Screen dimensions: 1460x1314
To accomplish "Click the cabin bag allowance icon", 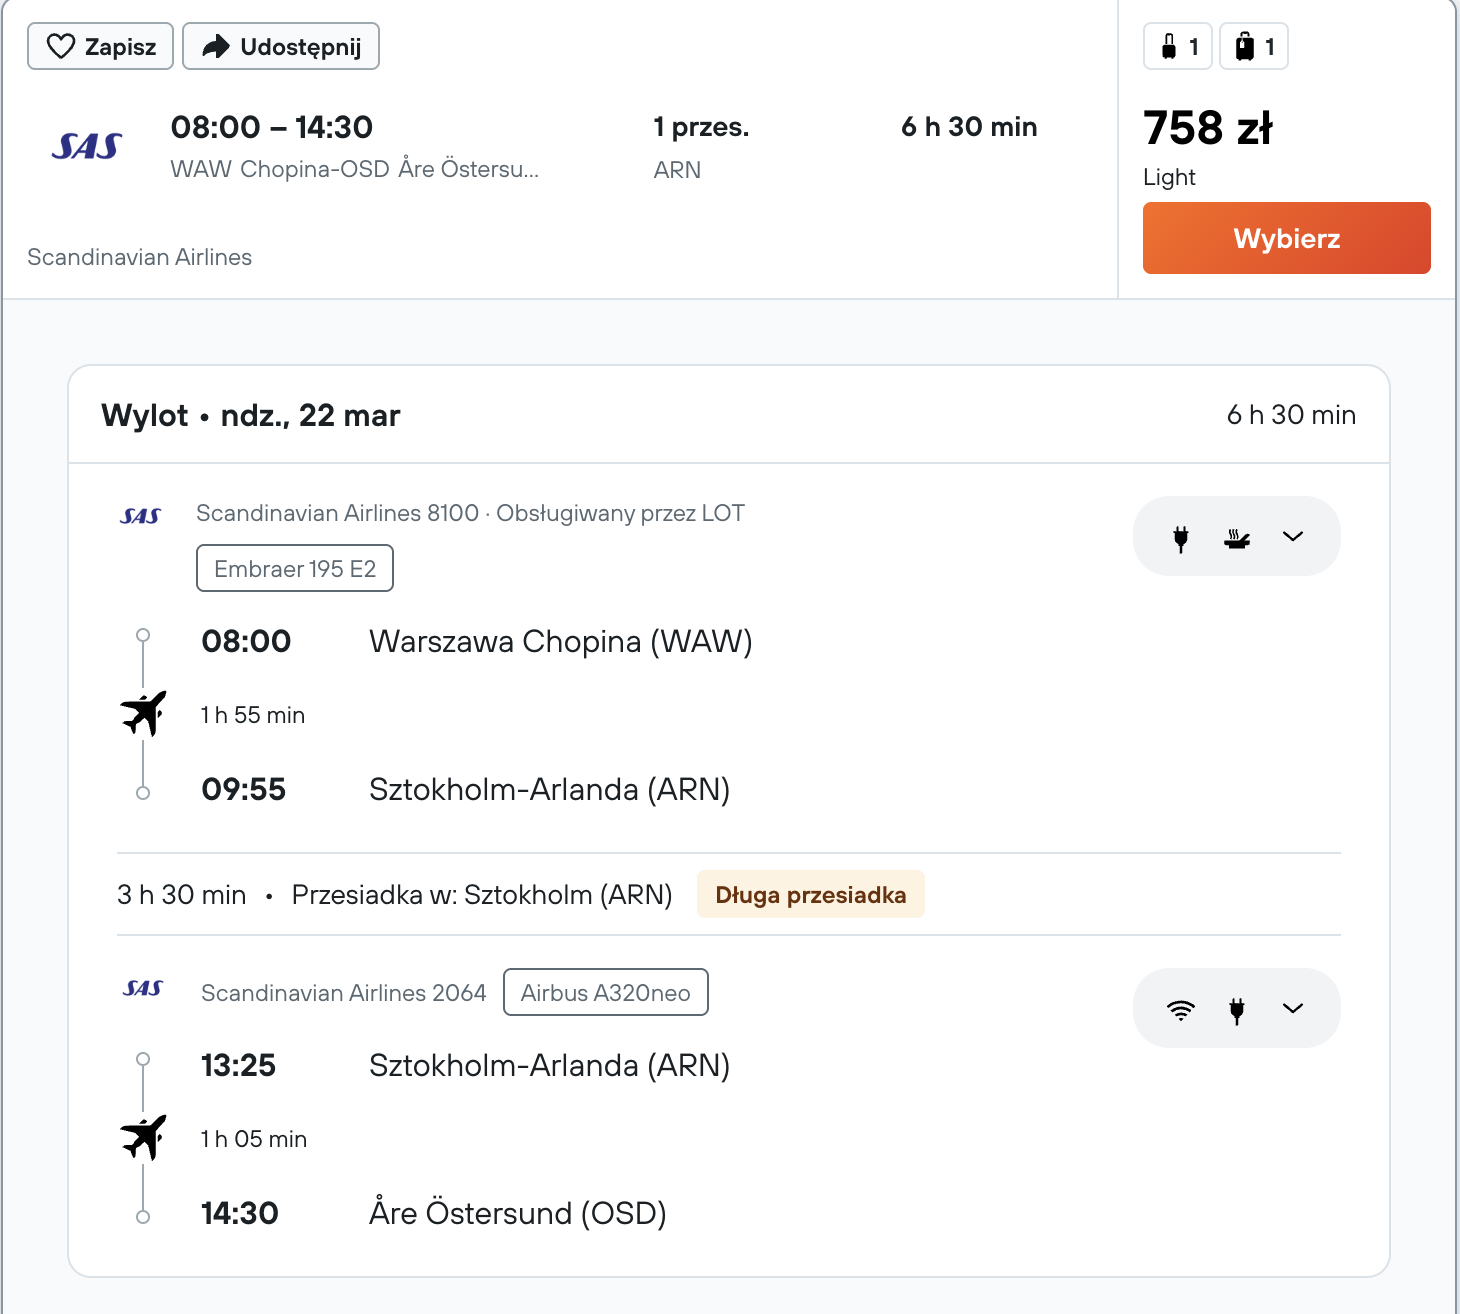I will click(x=1168, y=47).
